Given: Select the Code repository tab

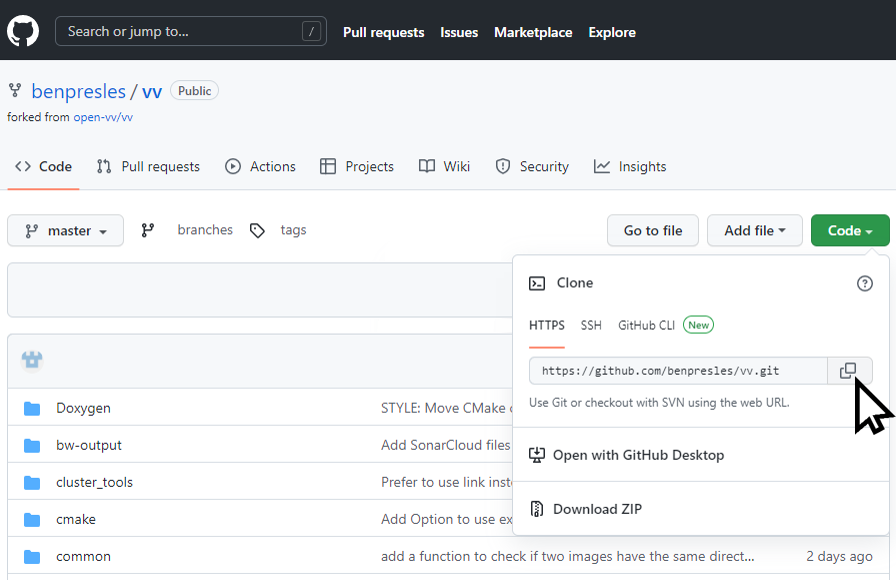Looking at the screenshot, I should [43, 166].
